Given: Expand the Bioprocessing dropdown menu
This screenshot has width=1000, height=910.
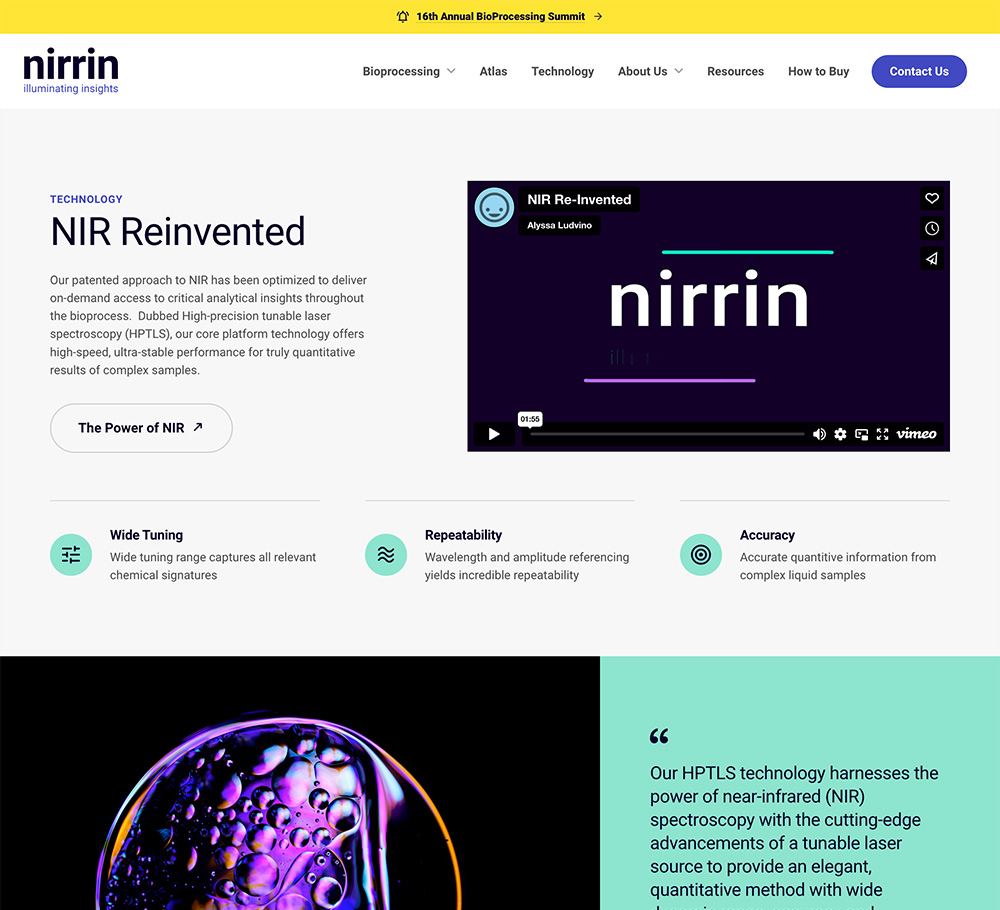Looking at the screenshot, I should pyautogui.click(x=409, y=72).
